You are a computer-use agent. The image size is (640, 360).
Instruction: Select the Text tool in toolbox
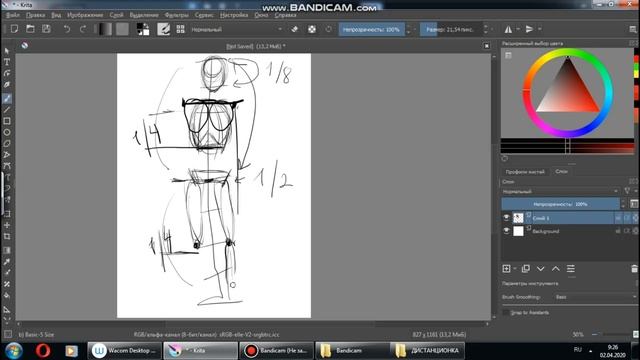7,62
